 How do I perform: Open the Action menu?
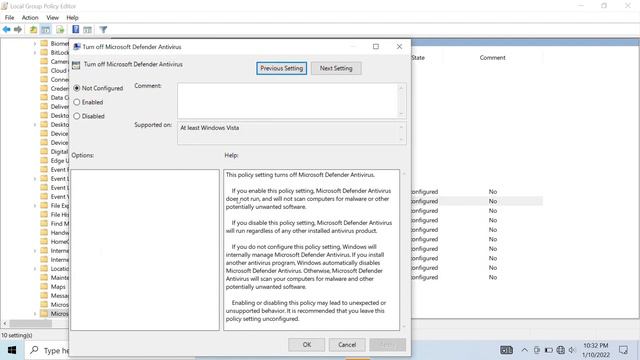coord(30,18)
